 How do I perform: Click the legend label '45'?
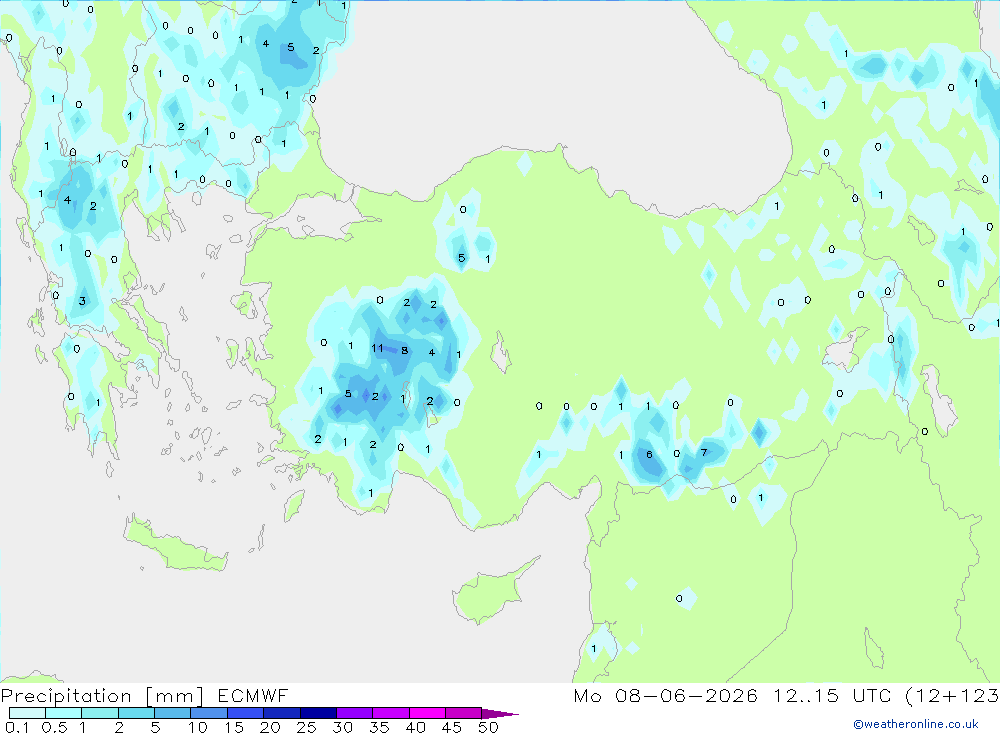click(x=452, y=727)
